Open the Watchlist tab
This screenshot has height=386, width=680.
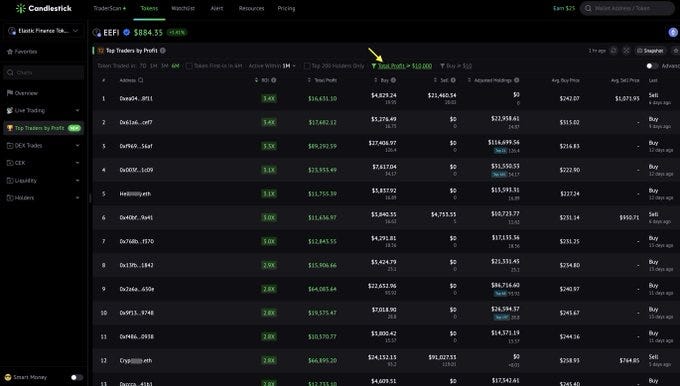coord(183,8)
